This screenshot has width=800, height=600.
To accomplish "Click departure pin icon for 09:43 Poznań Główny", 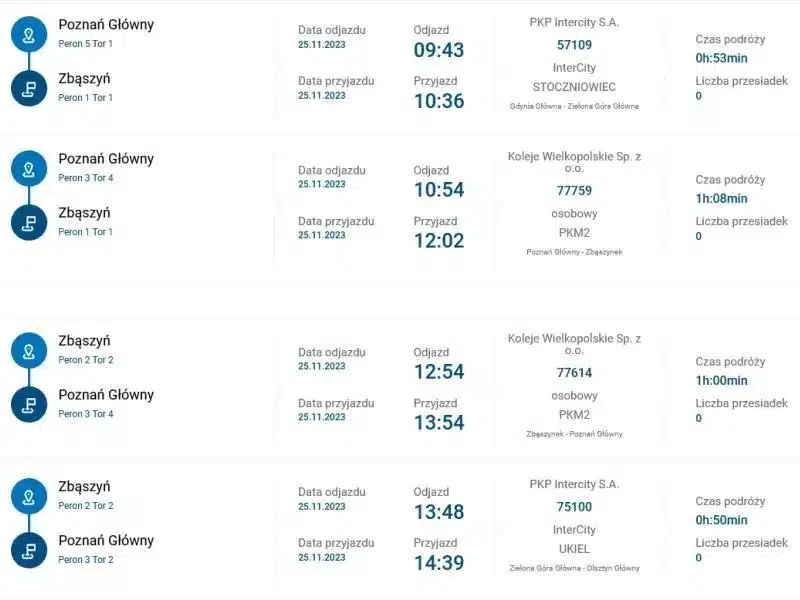I will point(29,34).
